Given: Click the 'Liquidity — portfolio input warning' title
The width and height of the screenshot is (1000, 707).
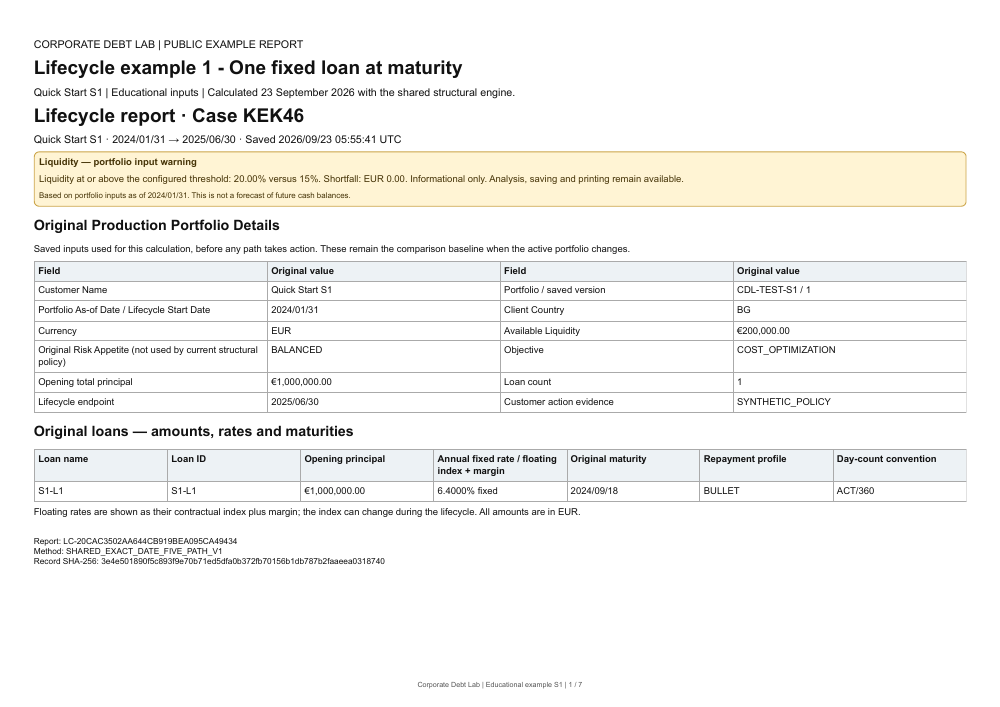Looking at the screenshot, I should (x=117, y=162).
